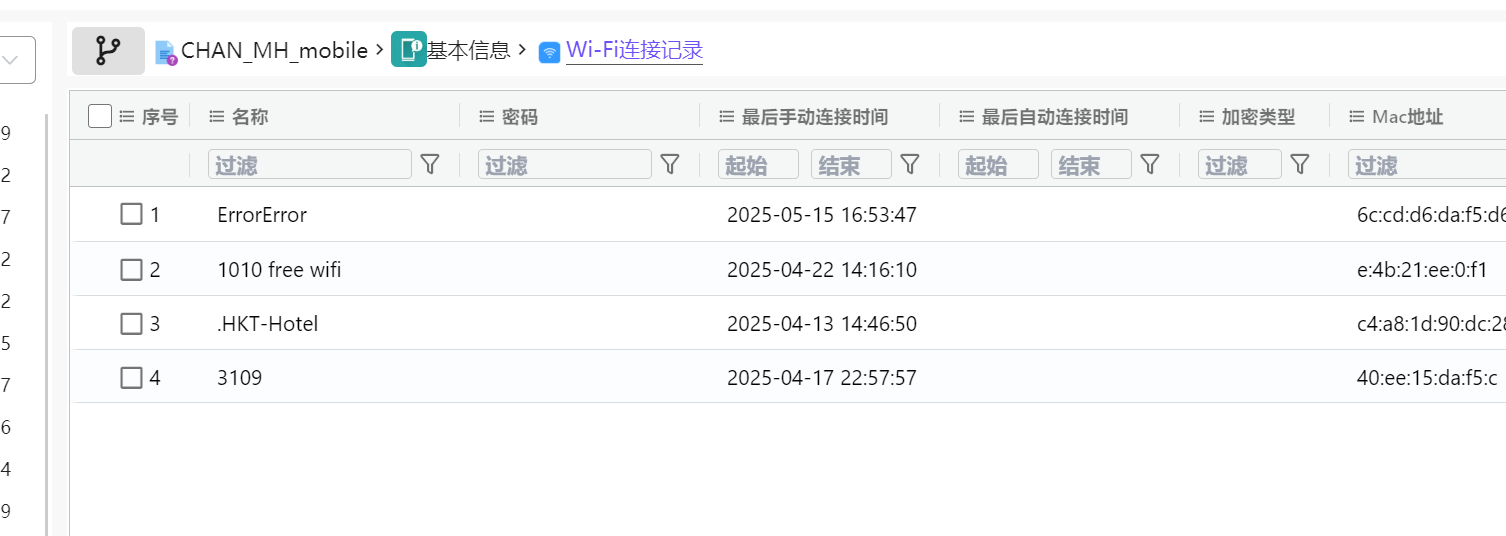Screen dimensions: 1506x536
Task: Go to CHAN_MH_mobile in breadcrumb
Action: (x=274, y=51)
